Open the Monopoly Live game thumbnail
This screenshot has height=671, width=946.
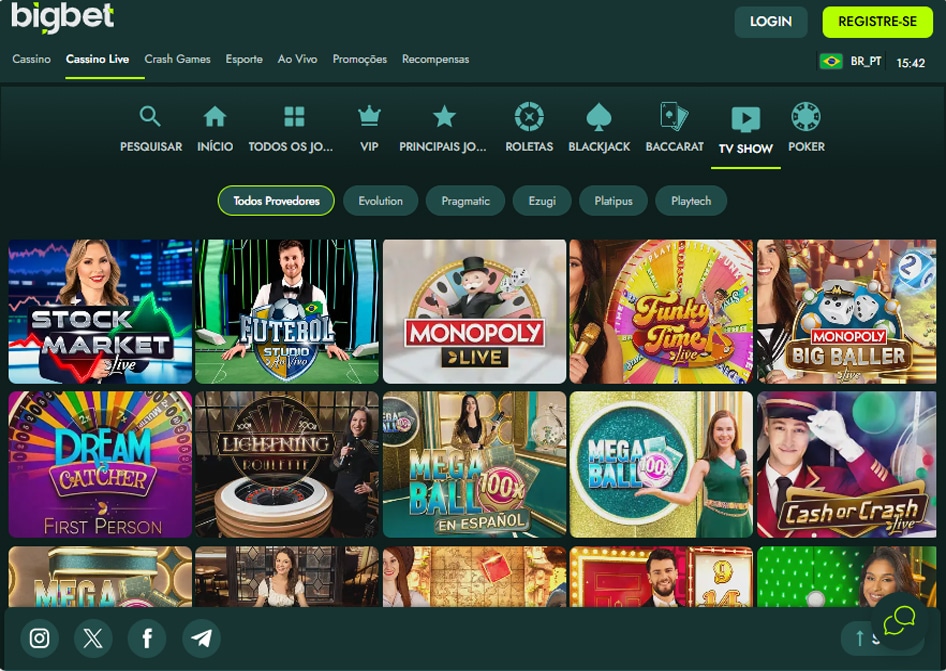pos(474,311)
